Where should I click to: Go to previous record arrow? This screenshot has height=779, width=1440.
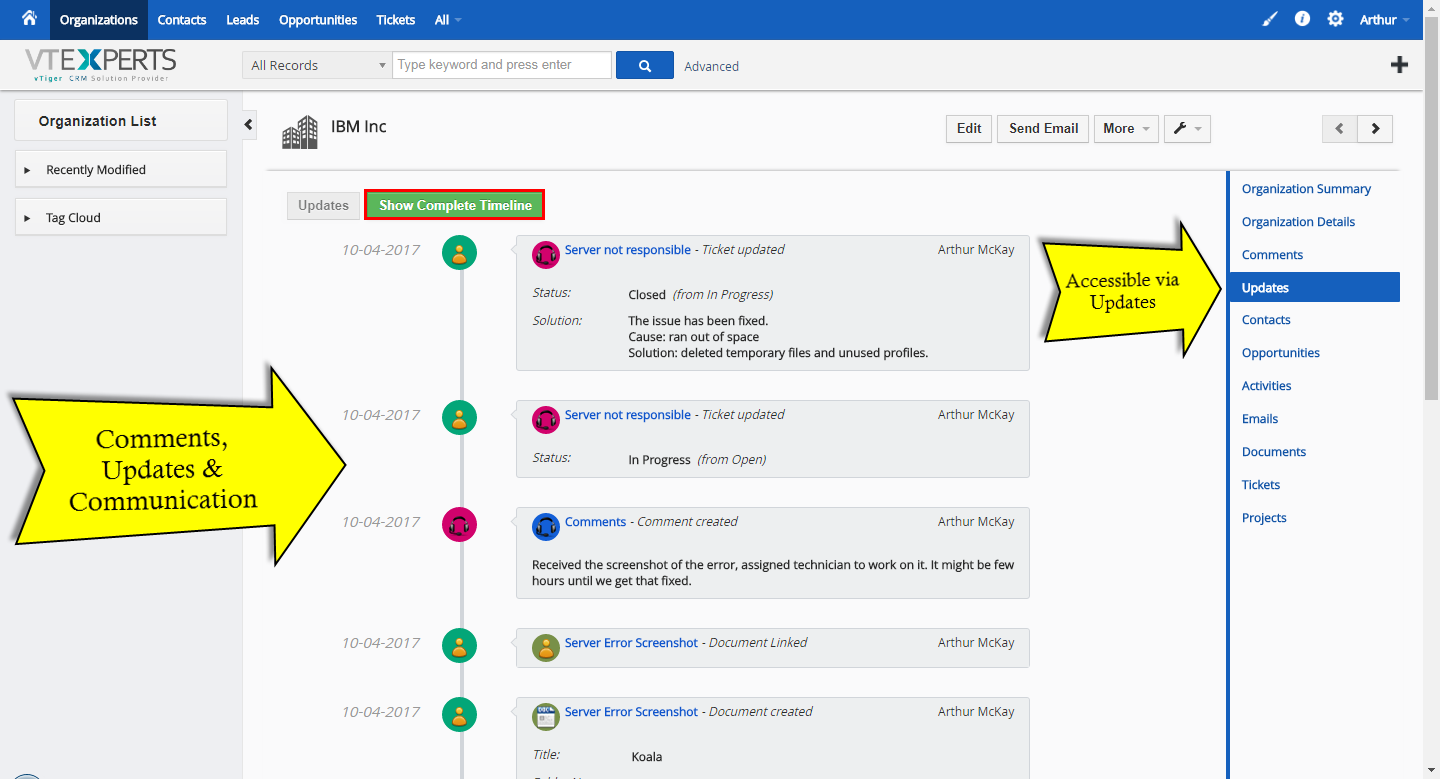pyautogui.click(x=1340, y=128)
